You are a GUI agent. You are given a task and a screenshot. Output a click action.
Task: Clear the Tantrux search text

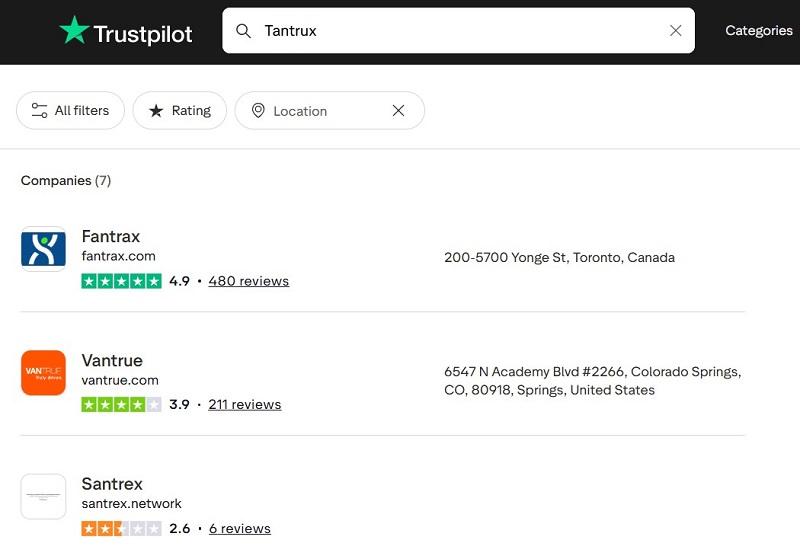pos(675,31)
